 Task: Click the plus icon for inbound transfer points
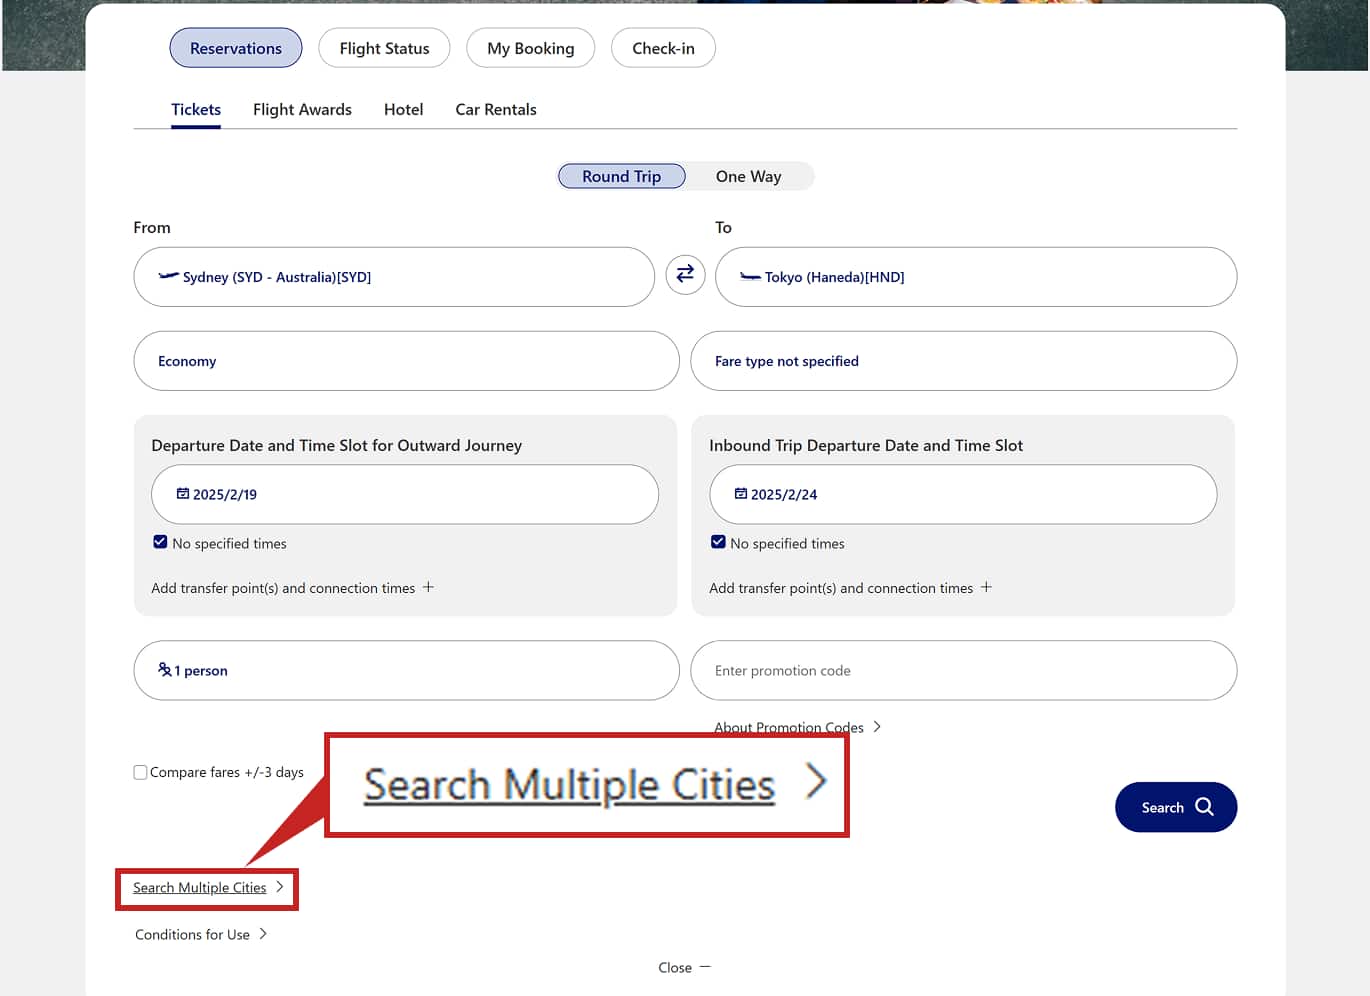pos(986,588)
